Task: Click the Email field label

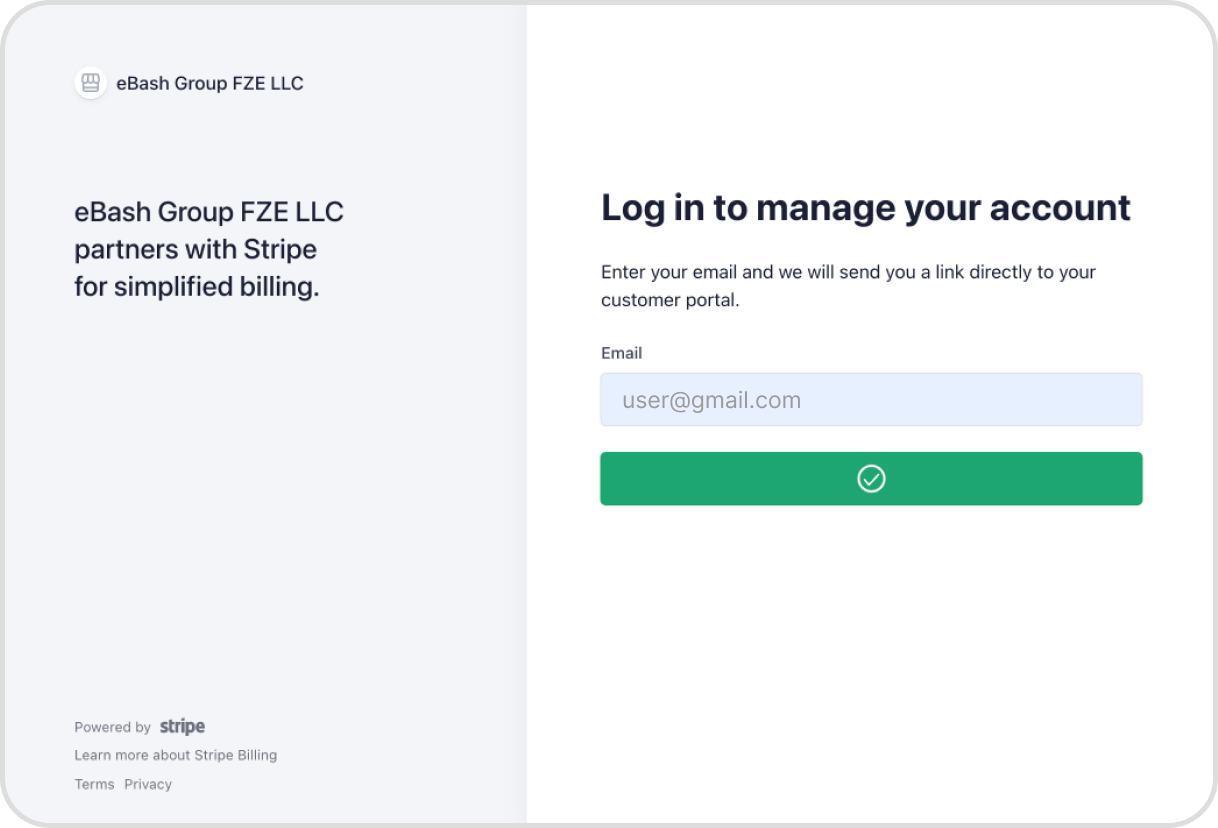Action: pos(621,353)
